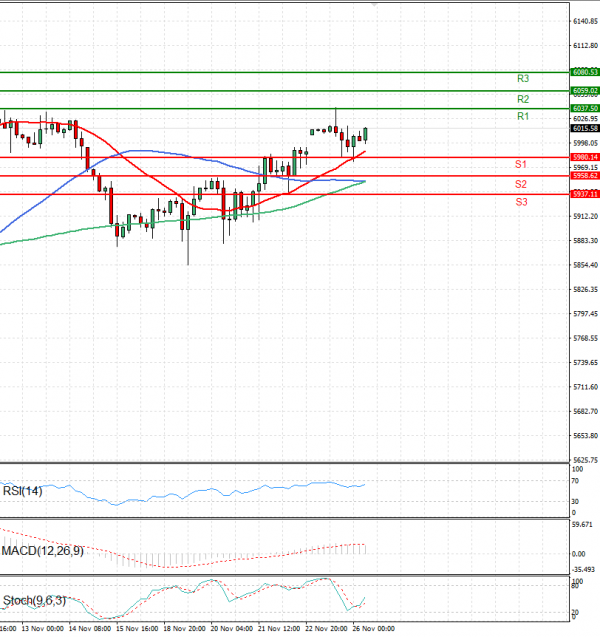Screen dimensions: 600x637
Task: Click the S3 support label
Action: point(522,202)
